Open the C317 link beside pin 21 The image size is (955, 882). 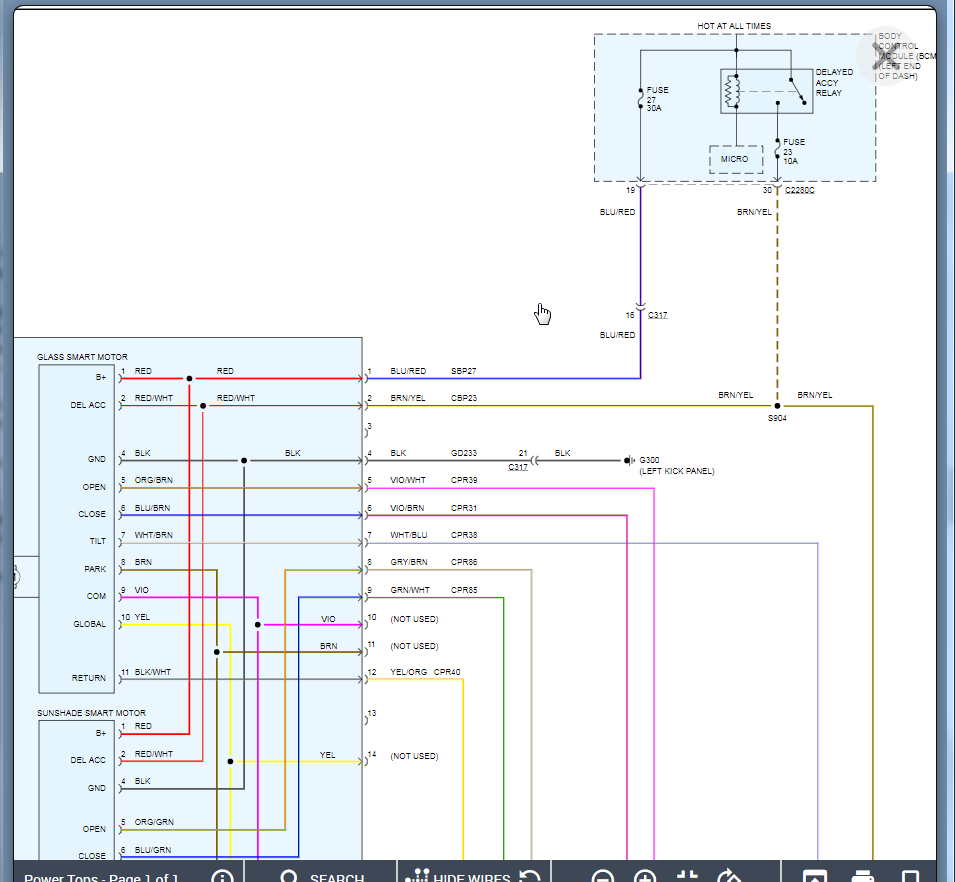[x=518, y=467]
